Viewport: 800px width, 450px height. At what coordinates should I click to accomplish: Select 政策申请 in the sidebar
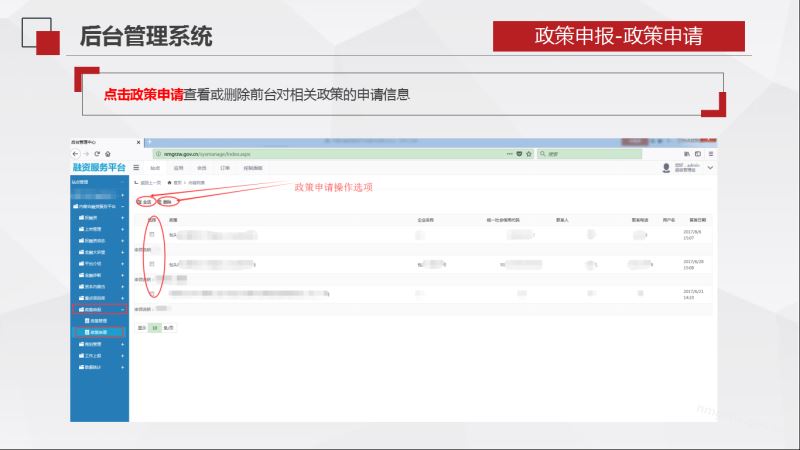point(102,332)
